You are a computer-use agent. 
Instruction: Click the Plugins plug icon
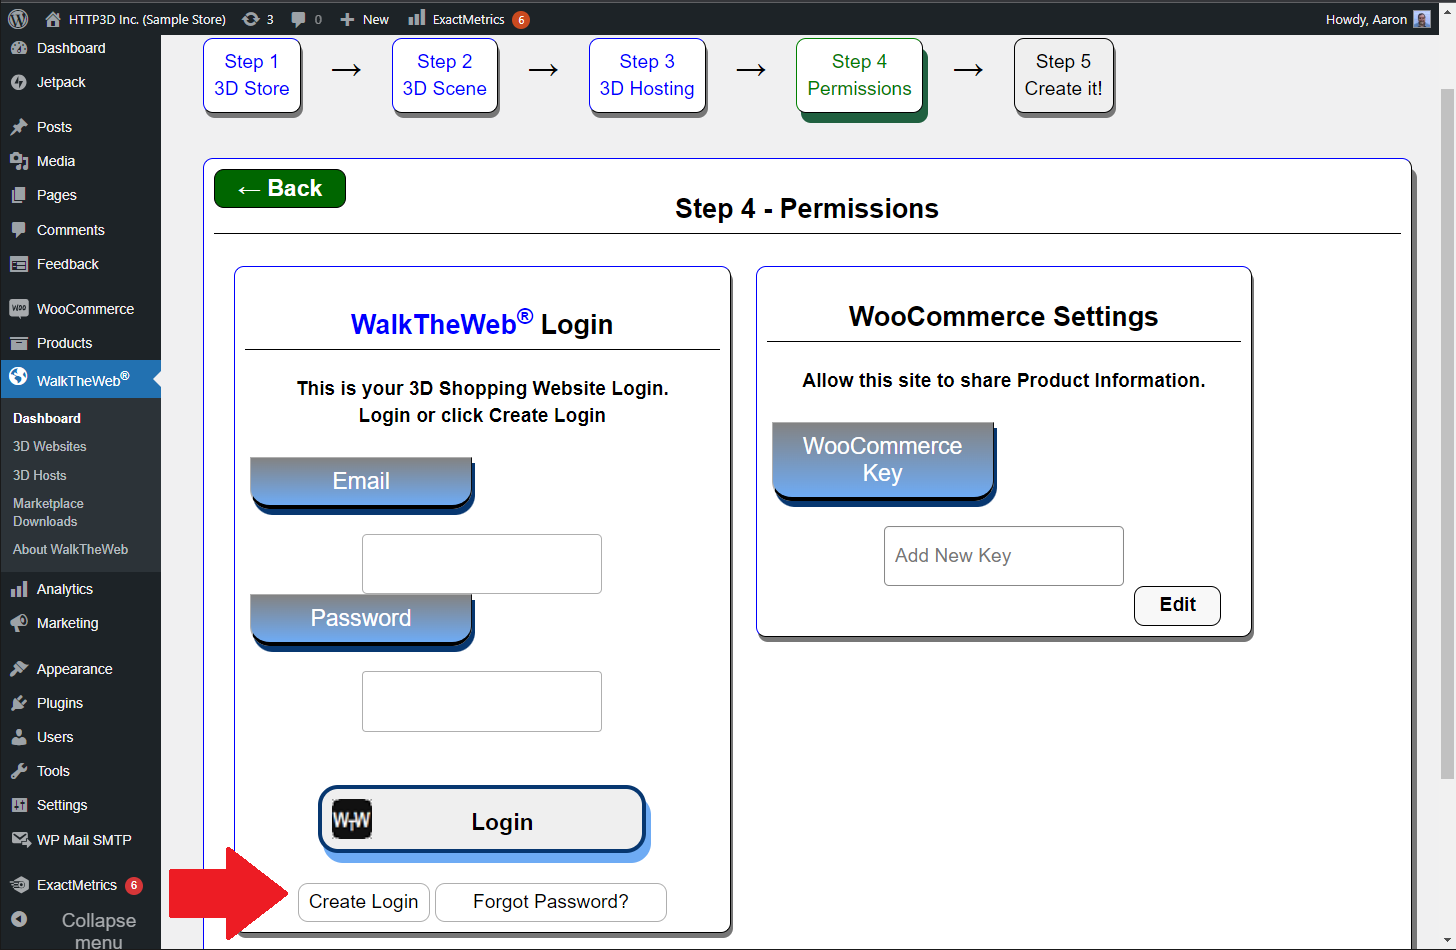tap(18, 703)
